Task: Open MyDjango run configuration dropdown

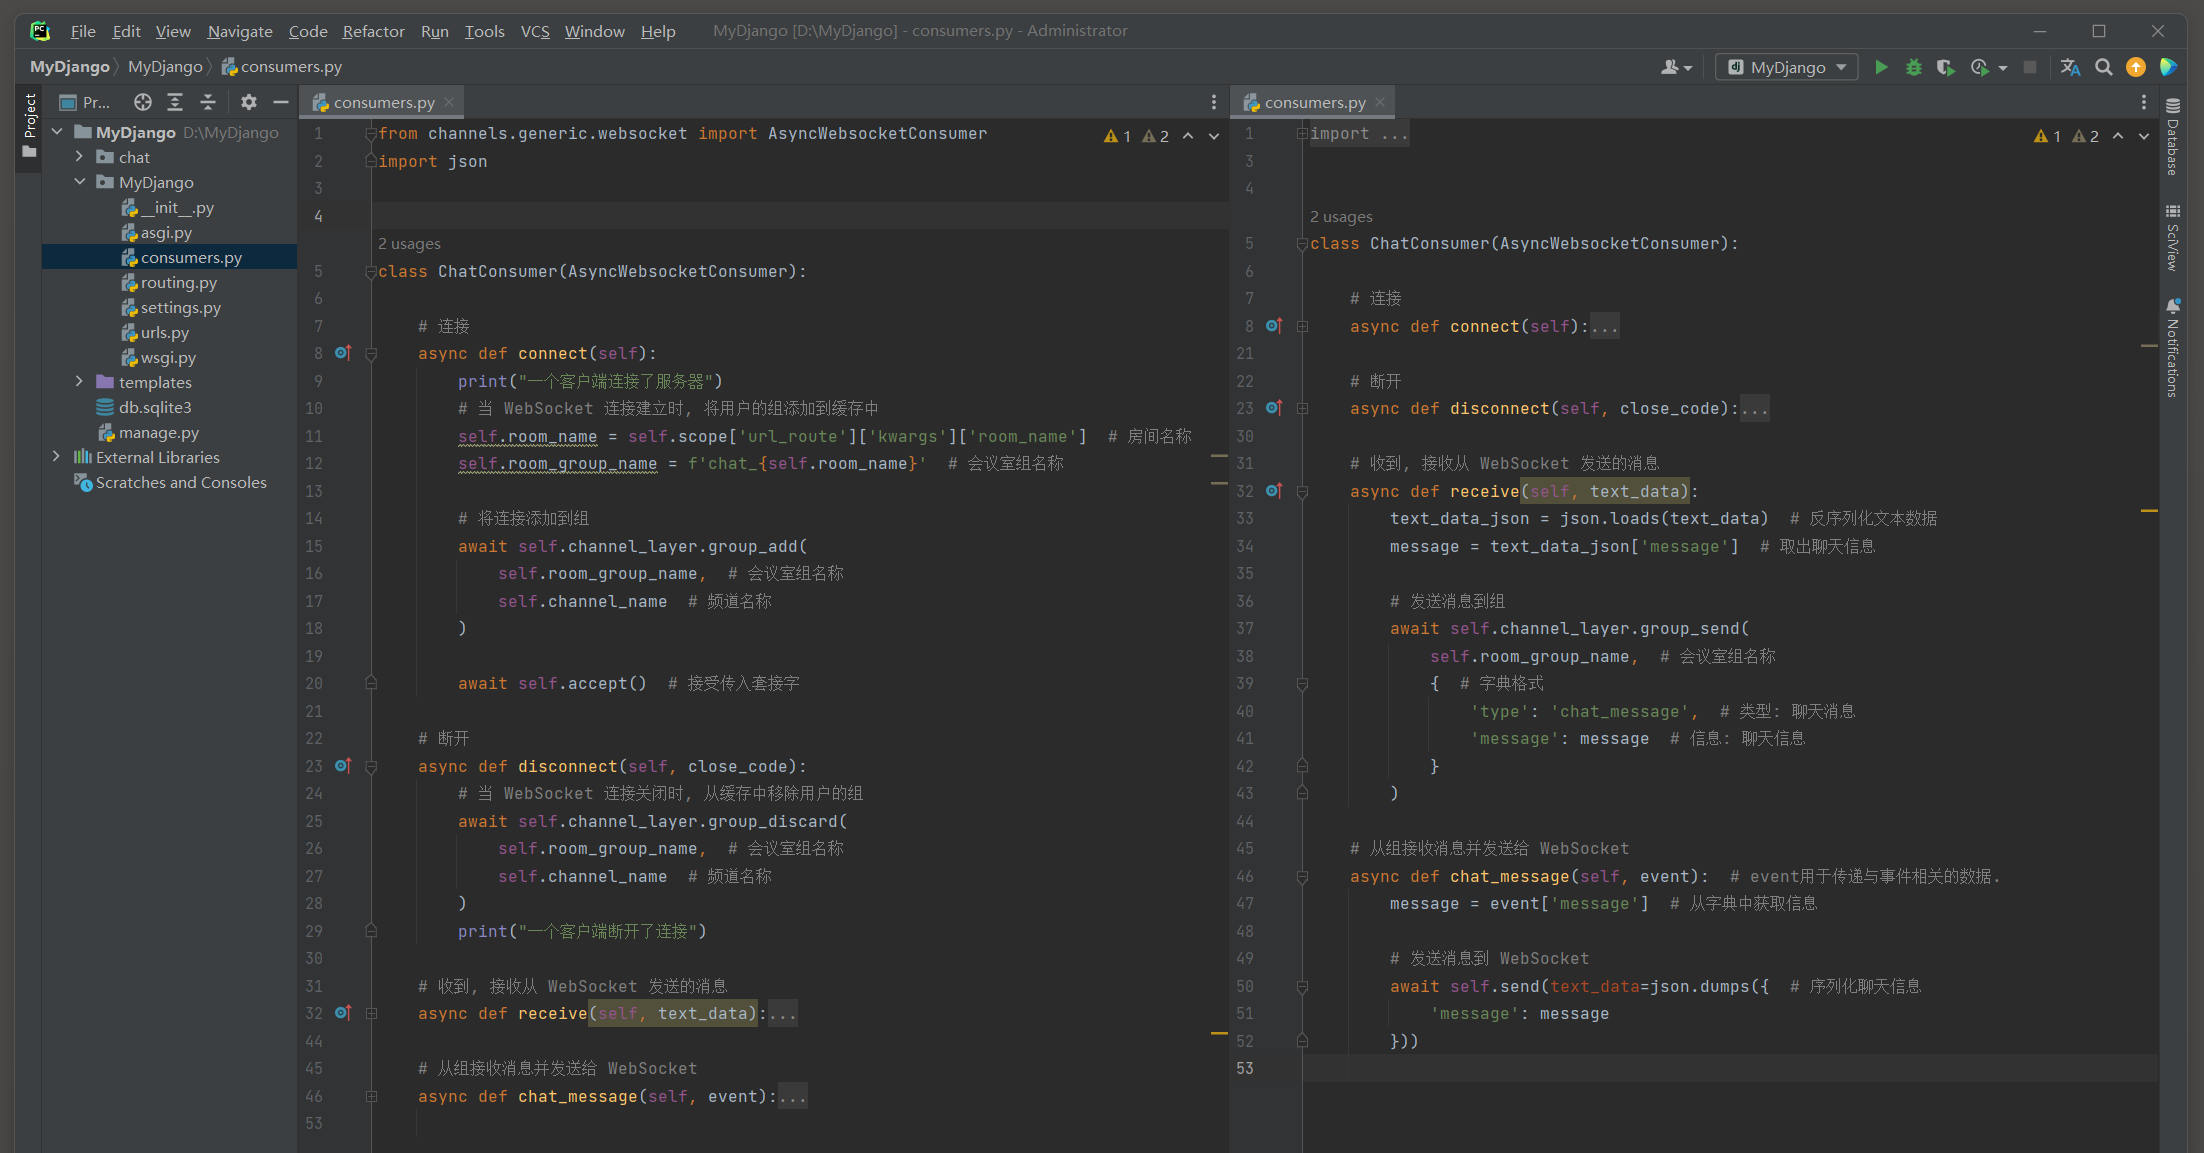Action: pyautogui.click(x=1788, y=67)
